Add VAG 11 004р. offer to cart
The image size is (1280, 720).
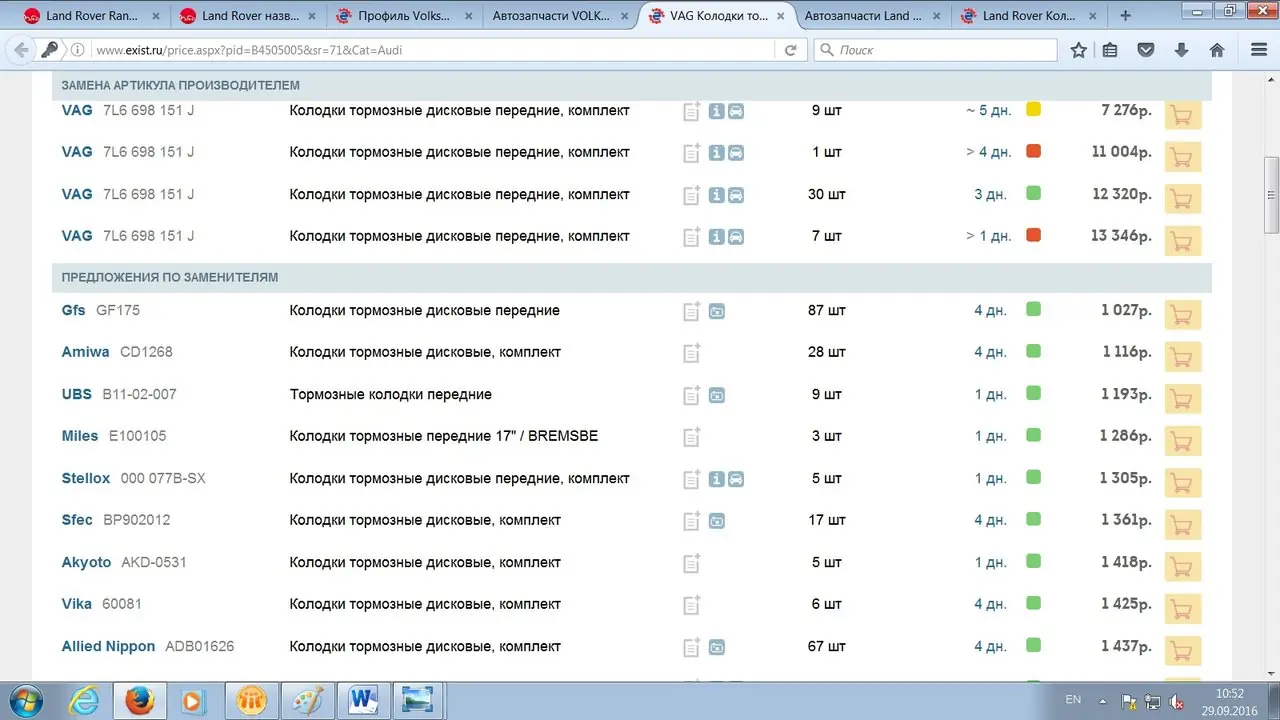click(x=1183, y=156)
